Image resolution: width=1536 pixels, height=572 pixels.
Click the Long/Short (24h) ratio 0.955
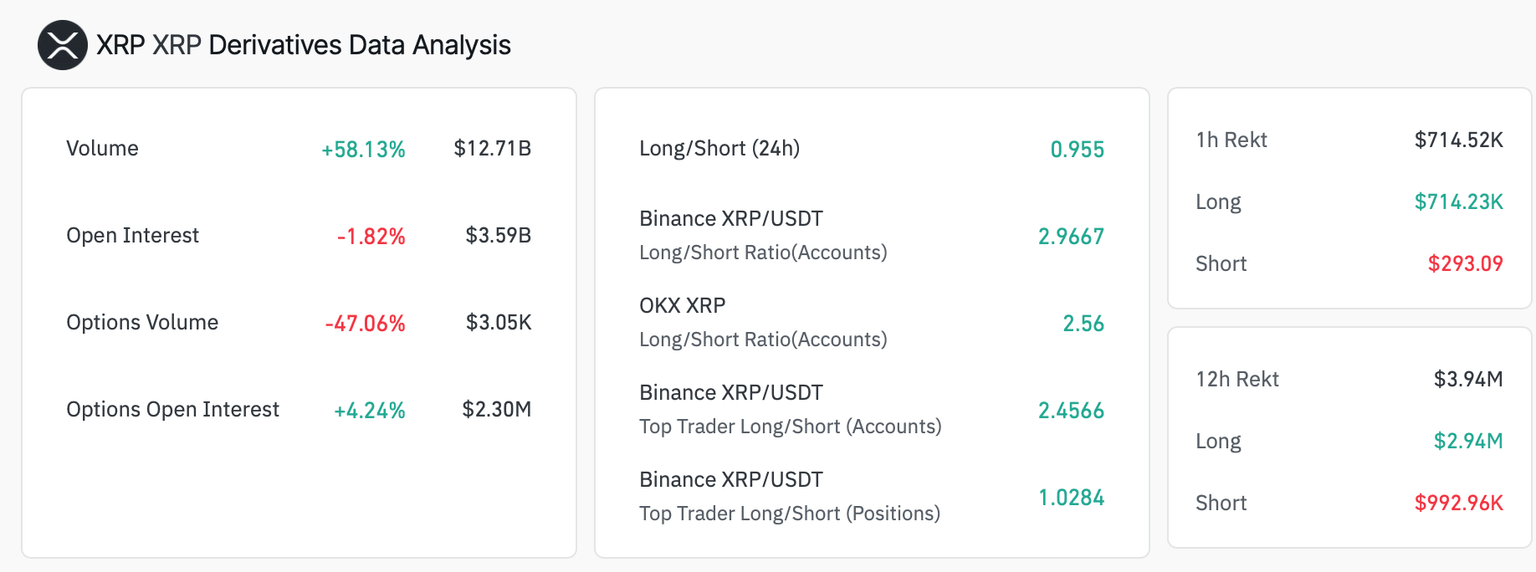[1077, 150]
